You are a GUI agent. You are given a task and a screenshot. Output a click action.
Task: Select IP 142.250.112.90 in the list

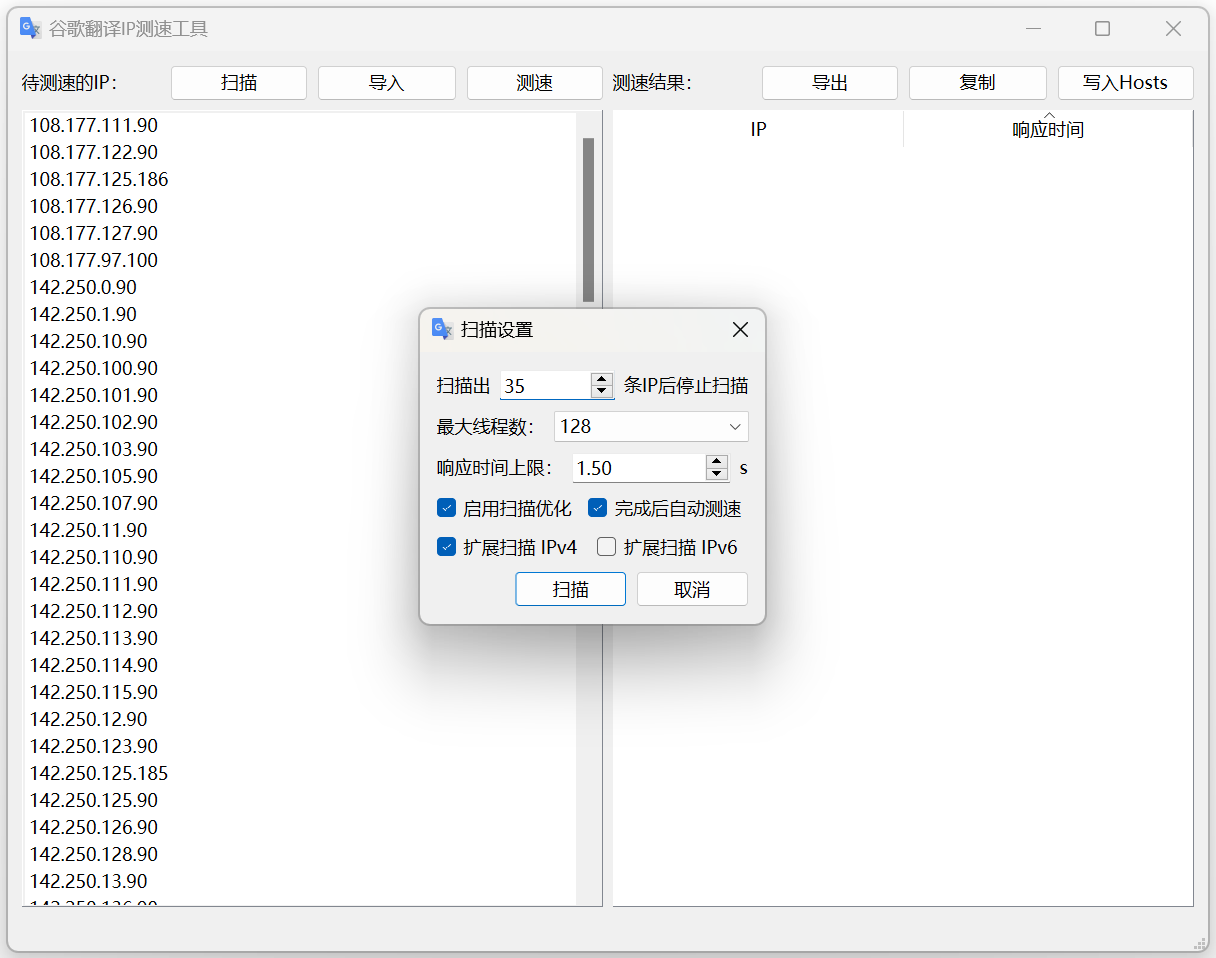(94, 611)
